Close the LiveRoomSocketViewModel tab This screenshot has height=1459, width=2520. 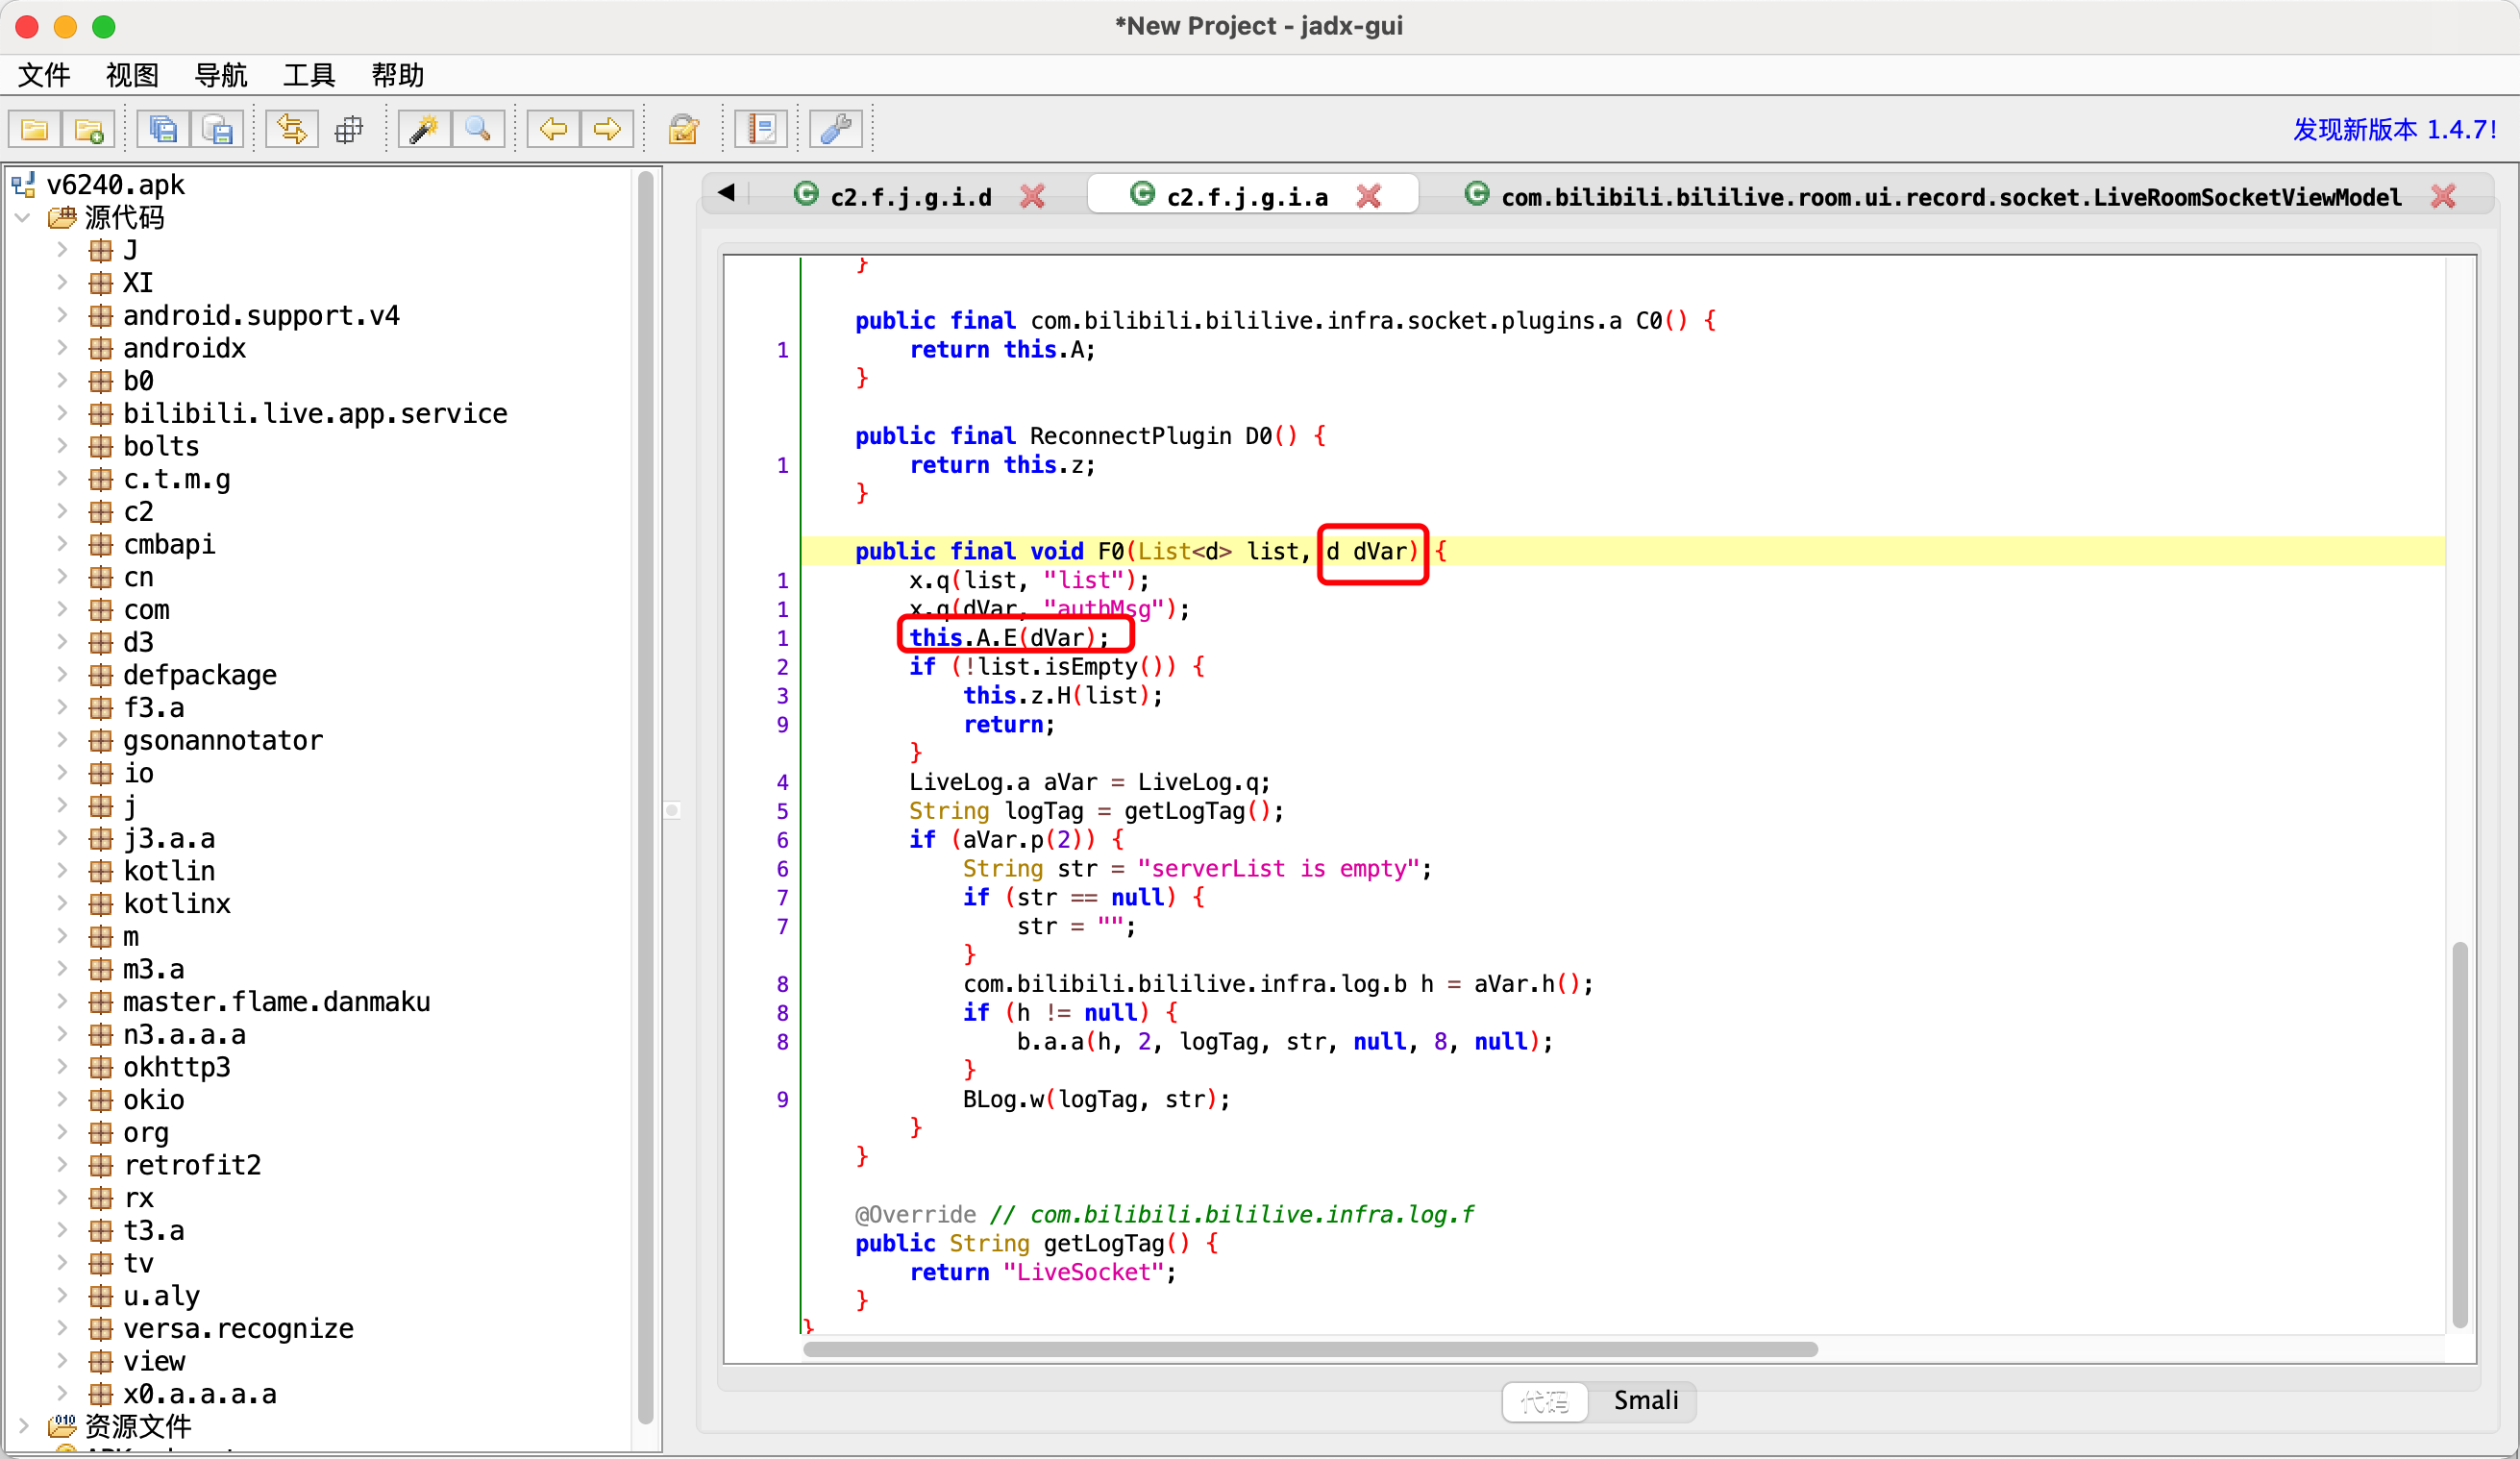pos(2443,197)
